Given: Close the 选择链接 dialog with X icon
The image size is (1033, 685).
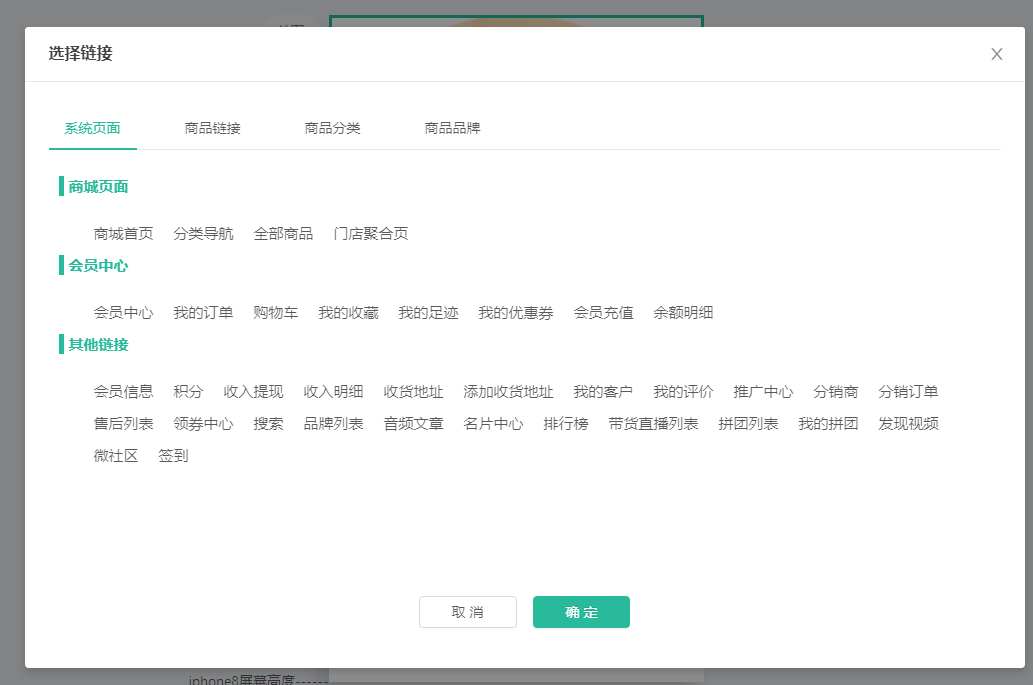Looking at the screenshot, I should (996, 54).
